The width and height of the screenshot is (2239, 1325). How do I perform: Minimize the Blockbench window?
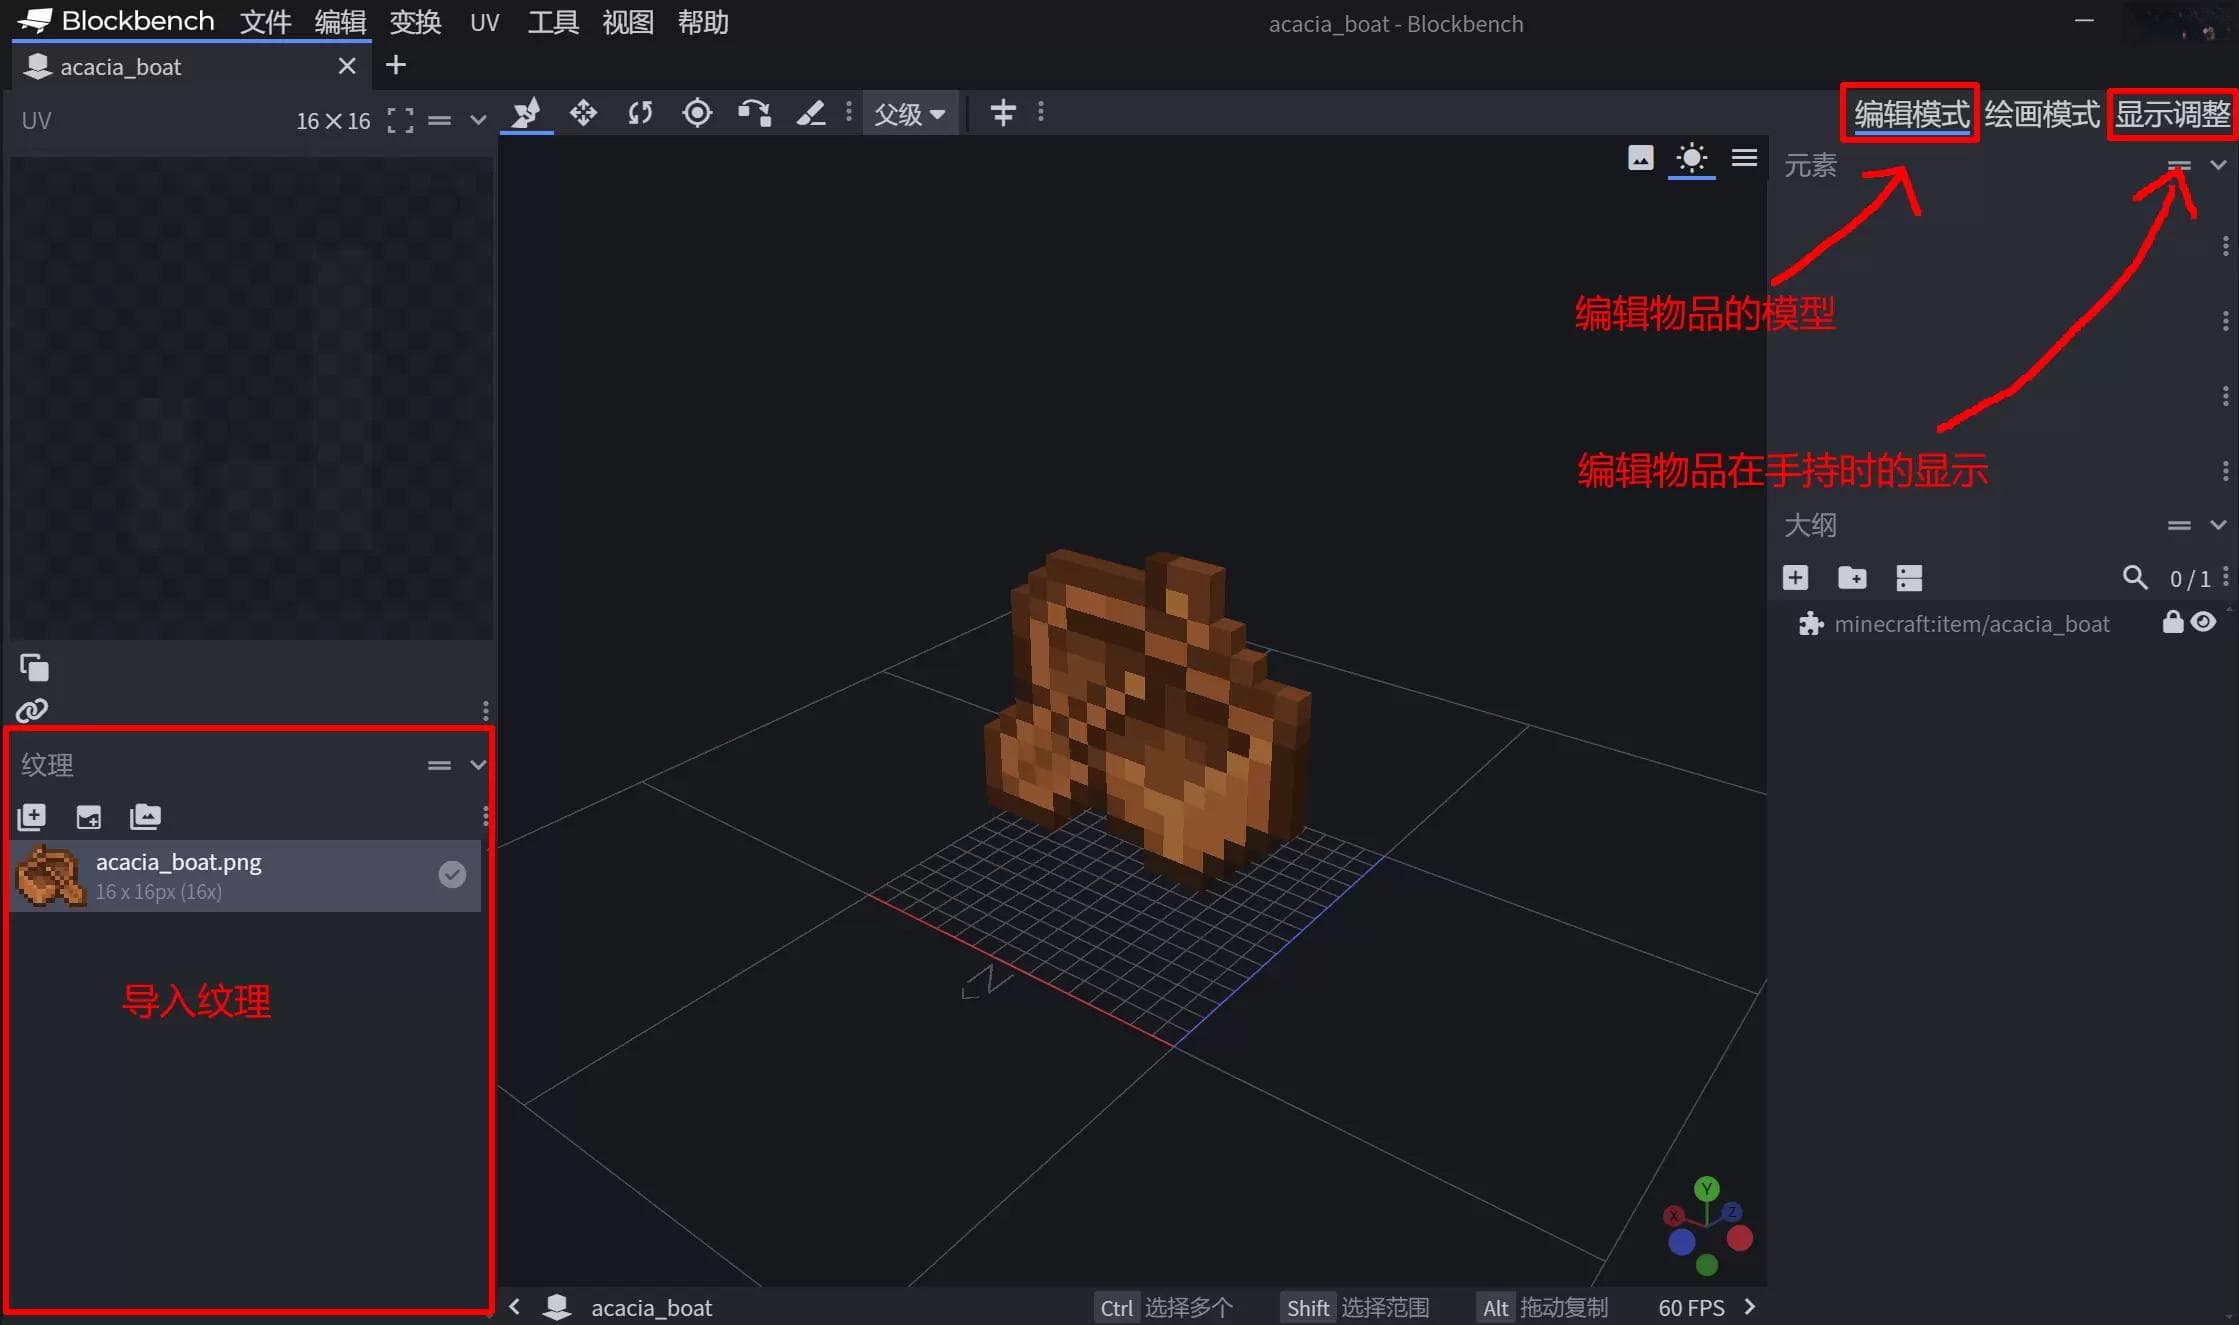point(2084,20)
